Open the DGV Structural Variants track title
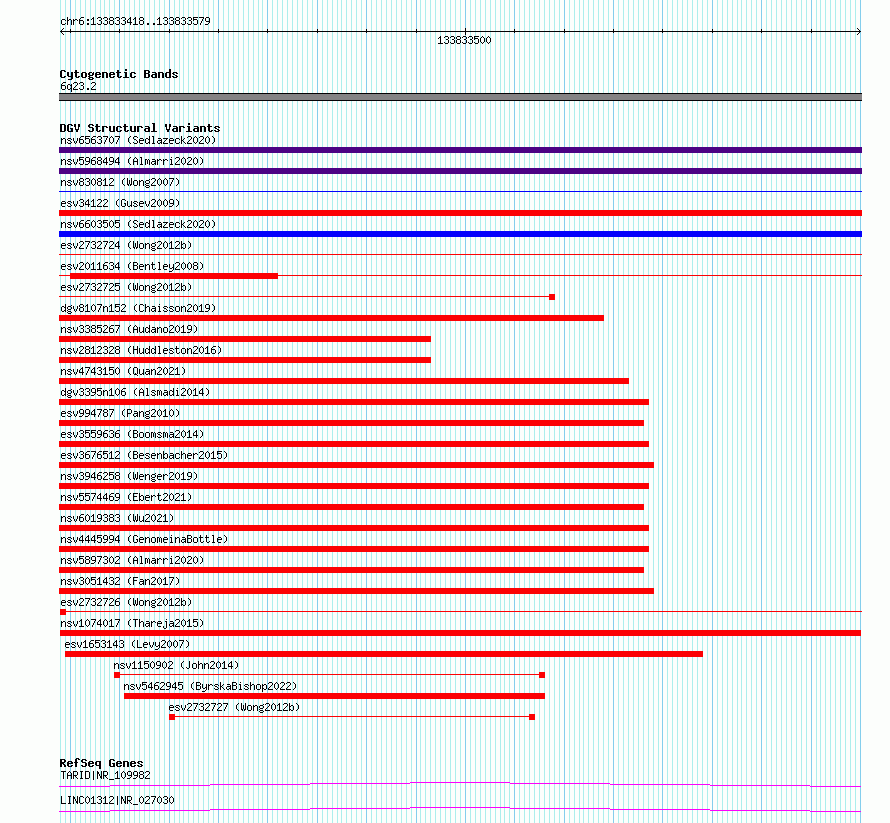Viewport: 890px width, 823px height. 140,128
